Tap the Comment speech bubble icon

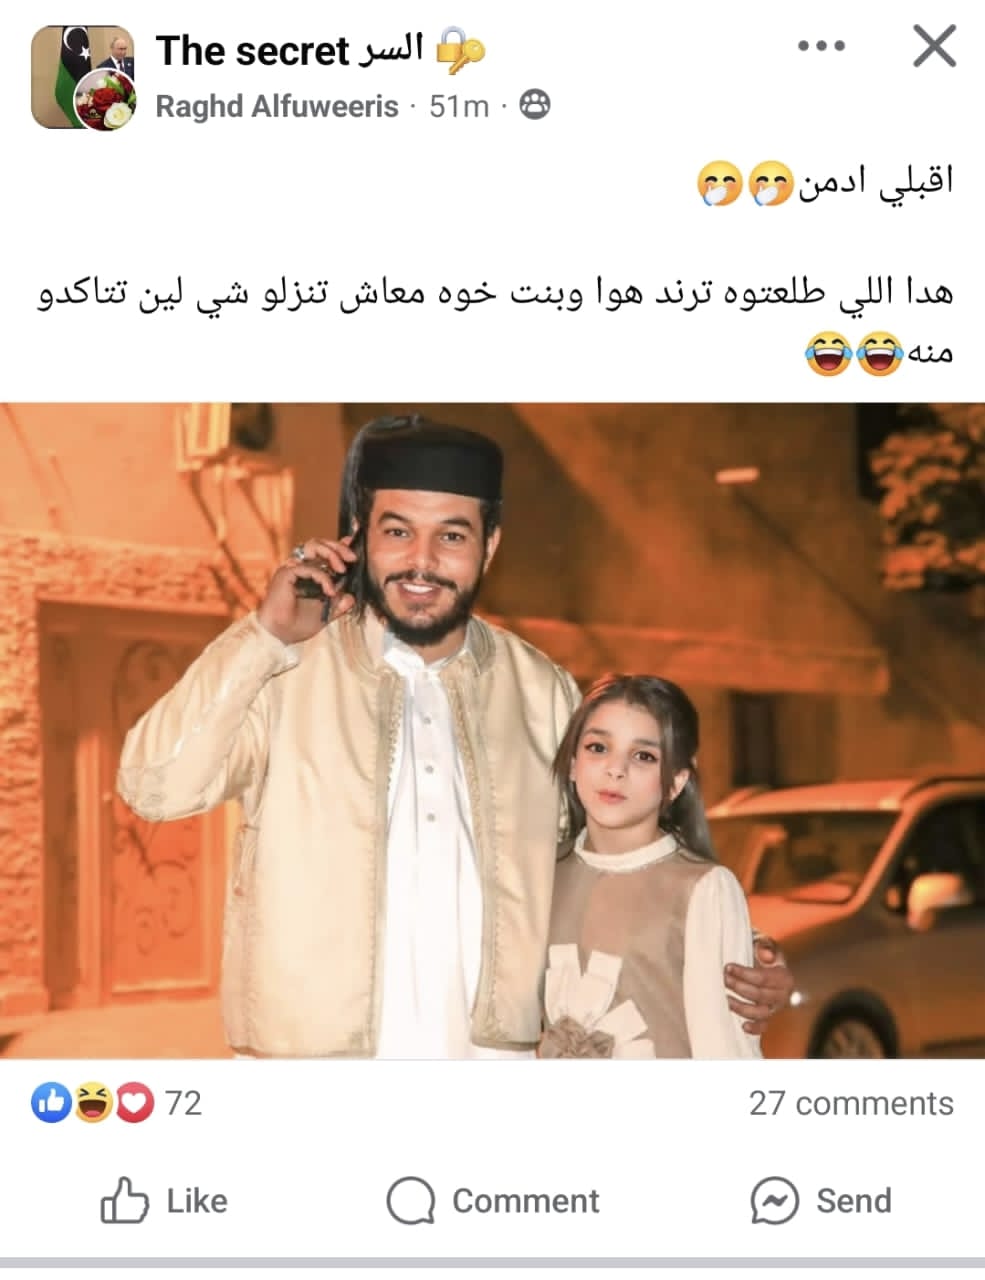tap(410, 1200)
